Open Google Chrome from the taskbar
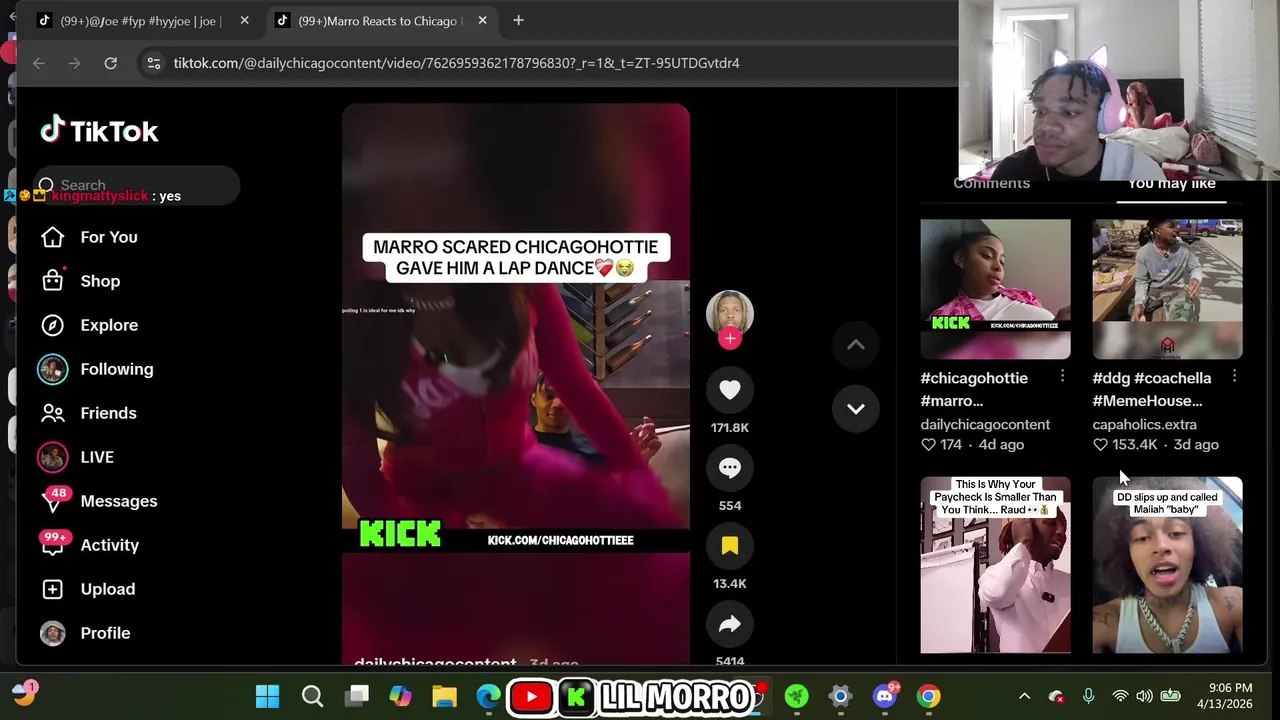Image resolution: width=1280 pixels, height=720 pixels. [x=929, y=697]
